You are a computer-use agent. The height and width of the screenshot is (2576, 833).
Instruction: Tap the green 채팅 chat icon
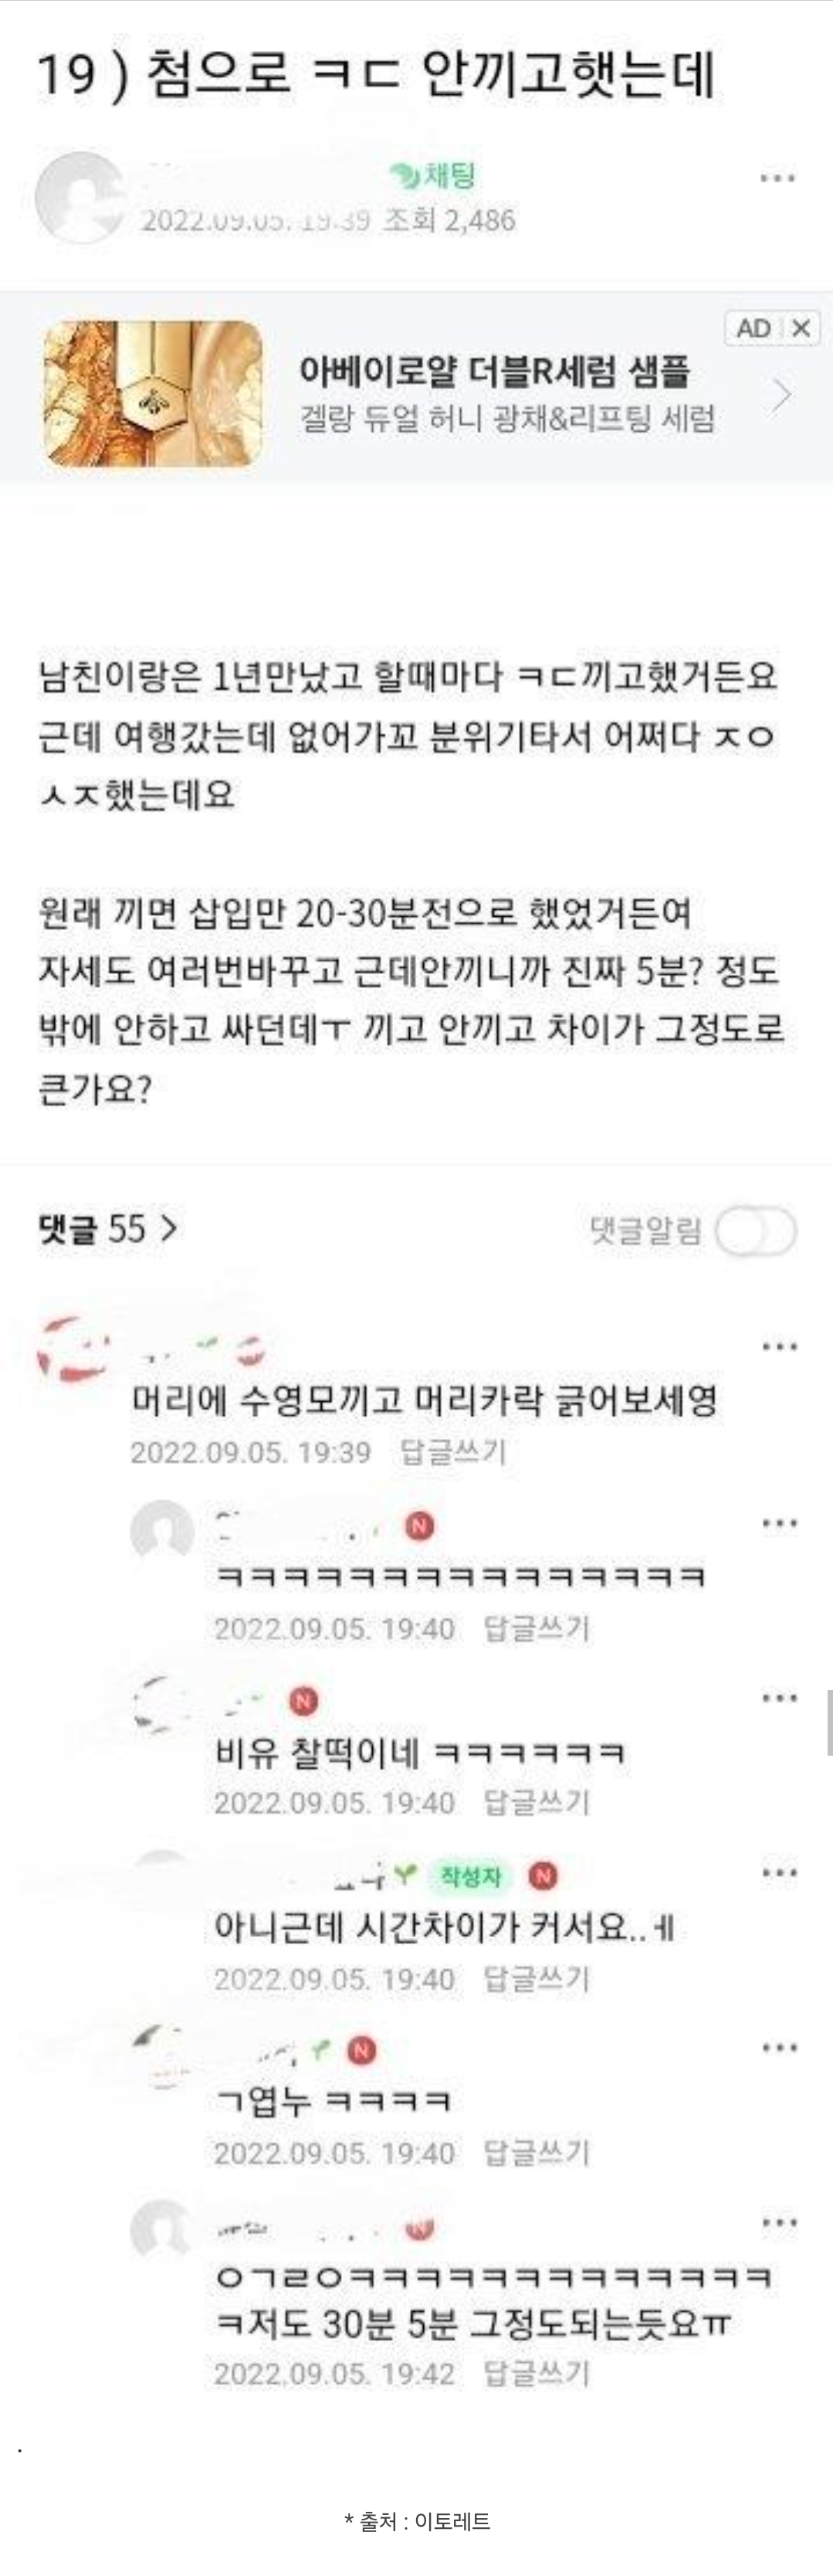432,176
